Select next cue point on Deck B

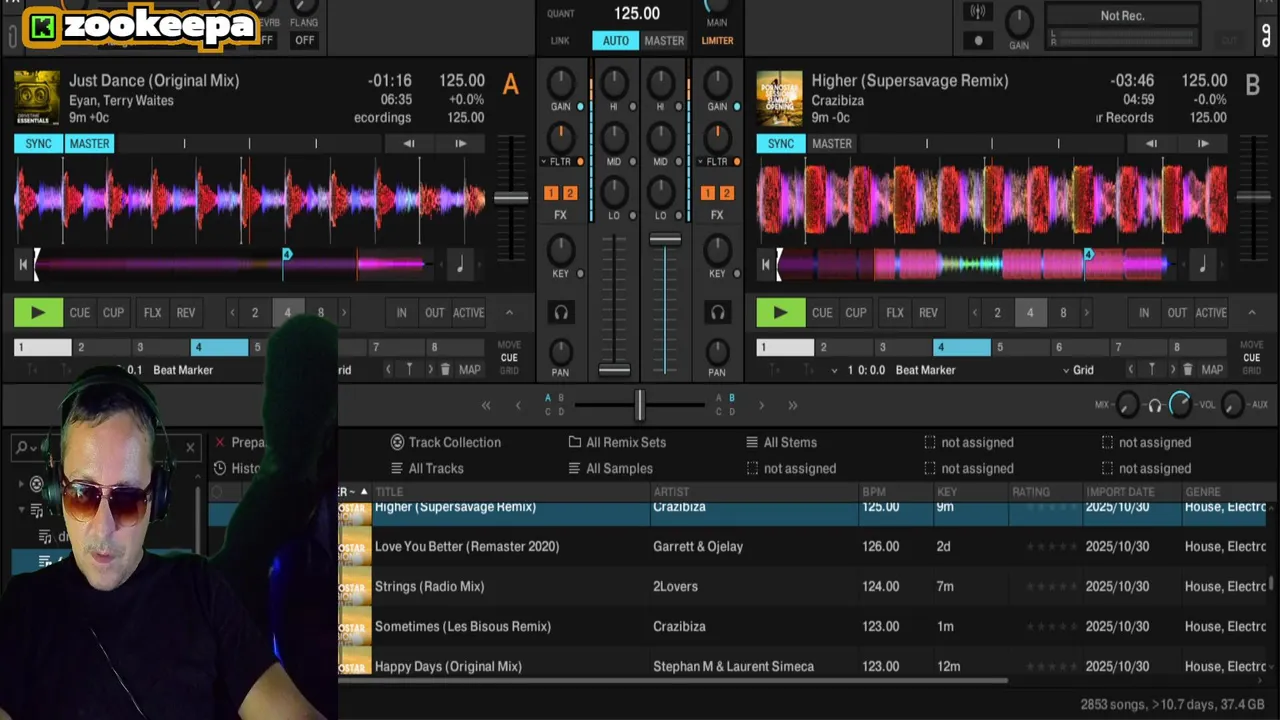(x=1173, y=370)
